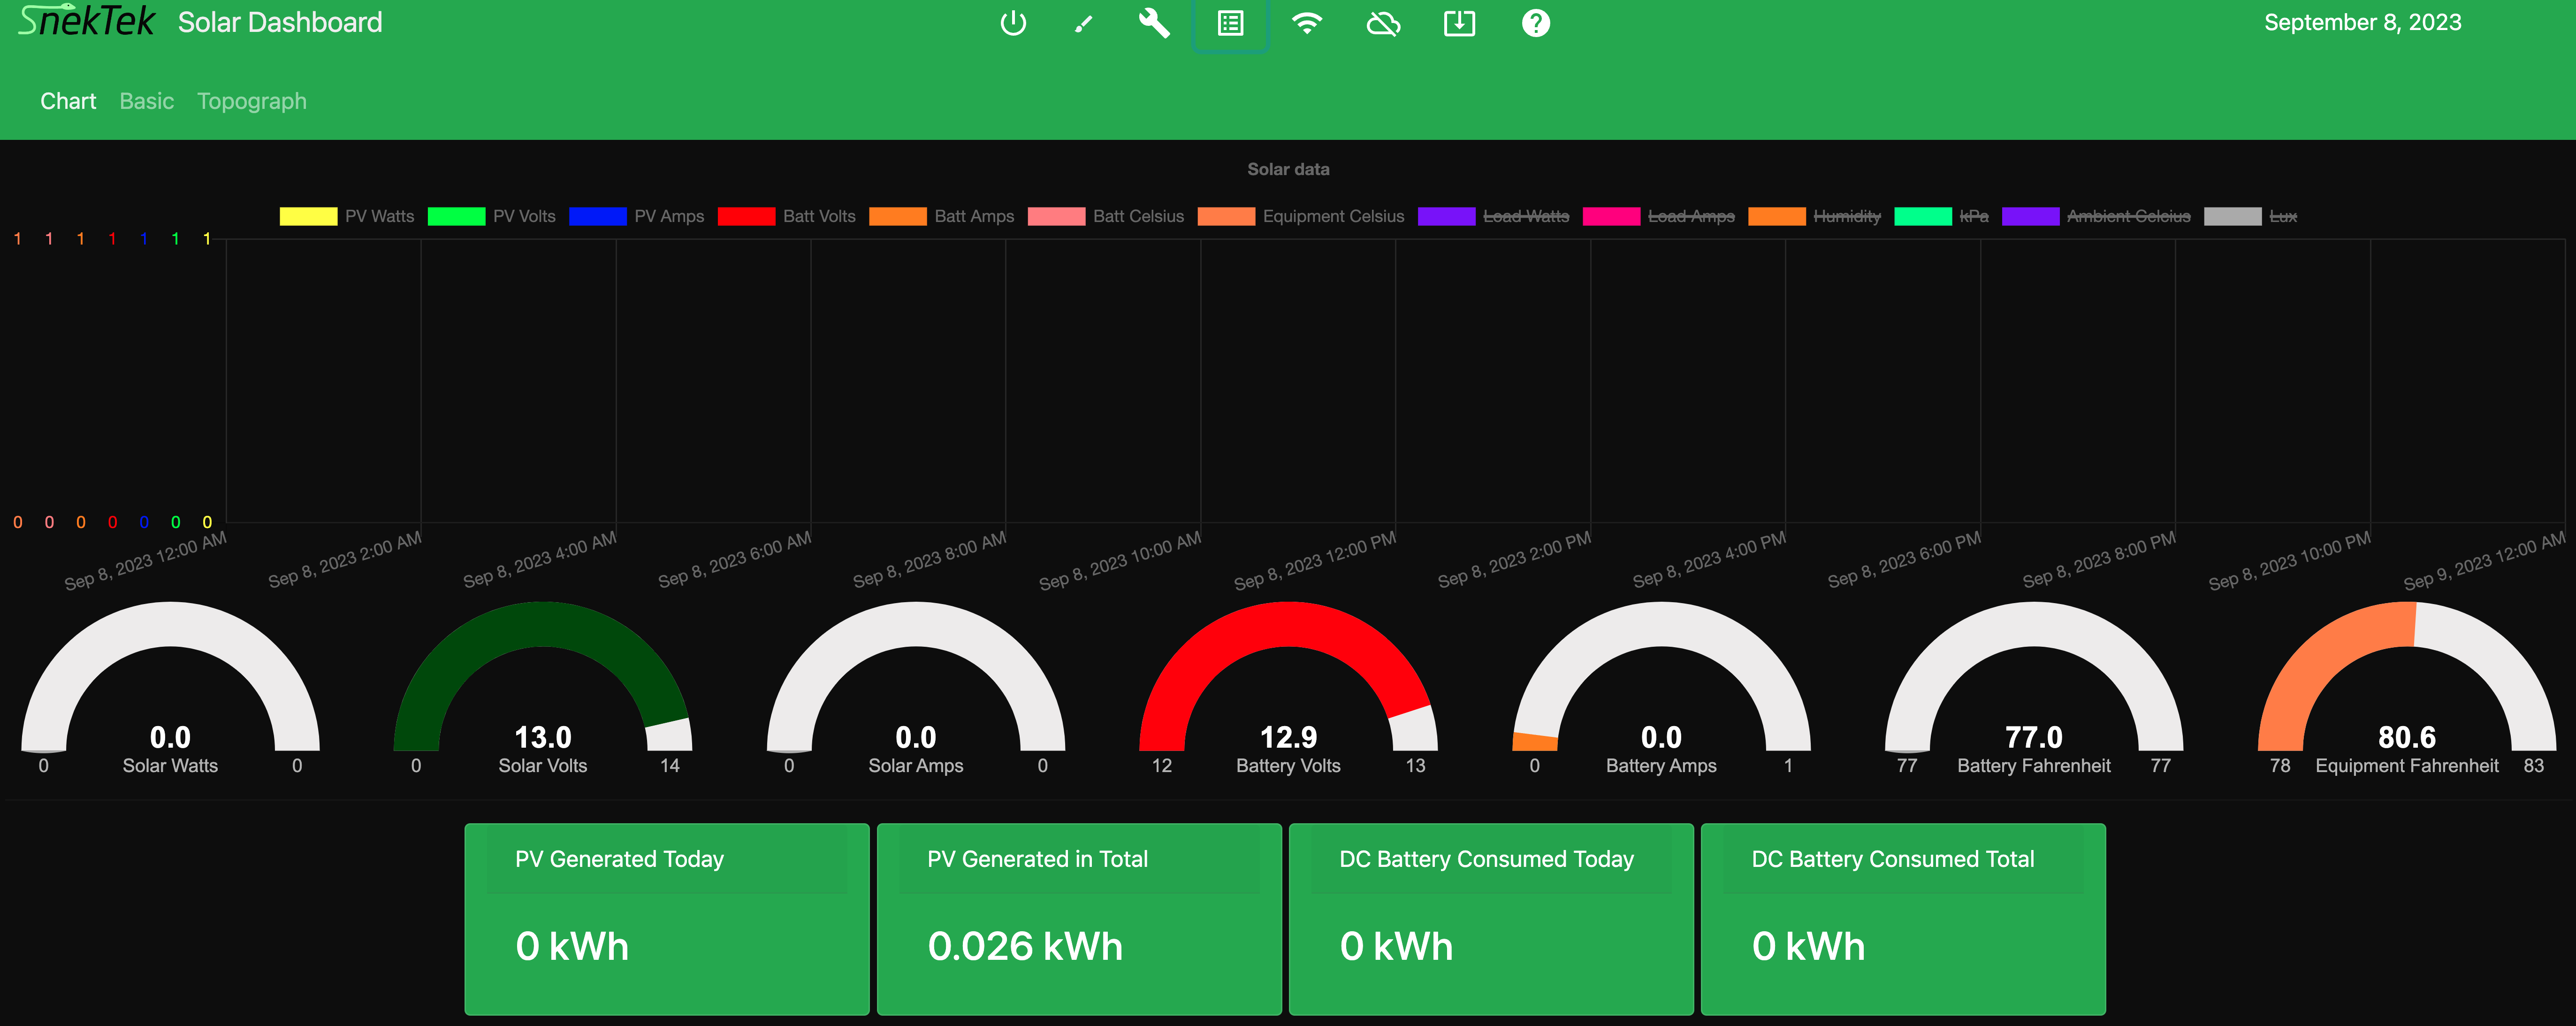Viewport: 2576px width, 1026px height.
Task: Toggle the Lux legend entry
Action: (x=2283, y=216)
